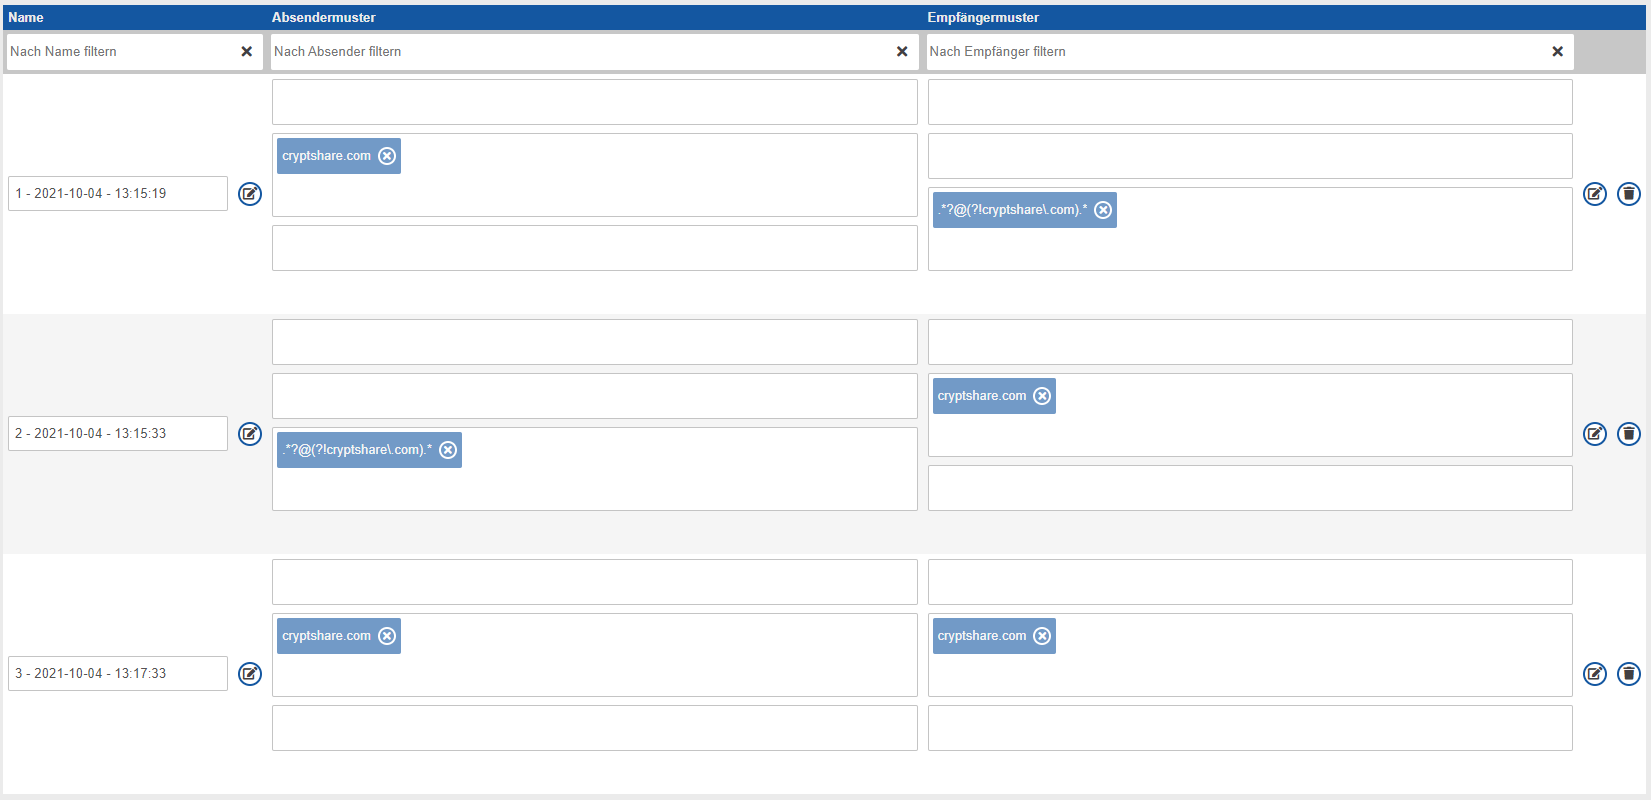Screen dimensions: 1651x800
Task: Remove cryptshare.com tag from rule 3 sender pattern
Action: (x=387, y=636)
